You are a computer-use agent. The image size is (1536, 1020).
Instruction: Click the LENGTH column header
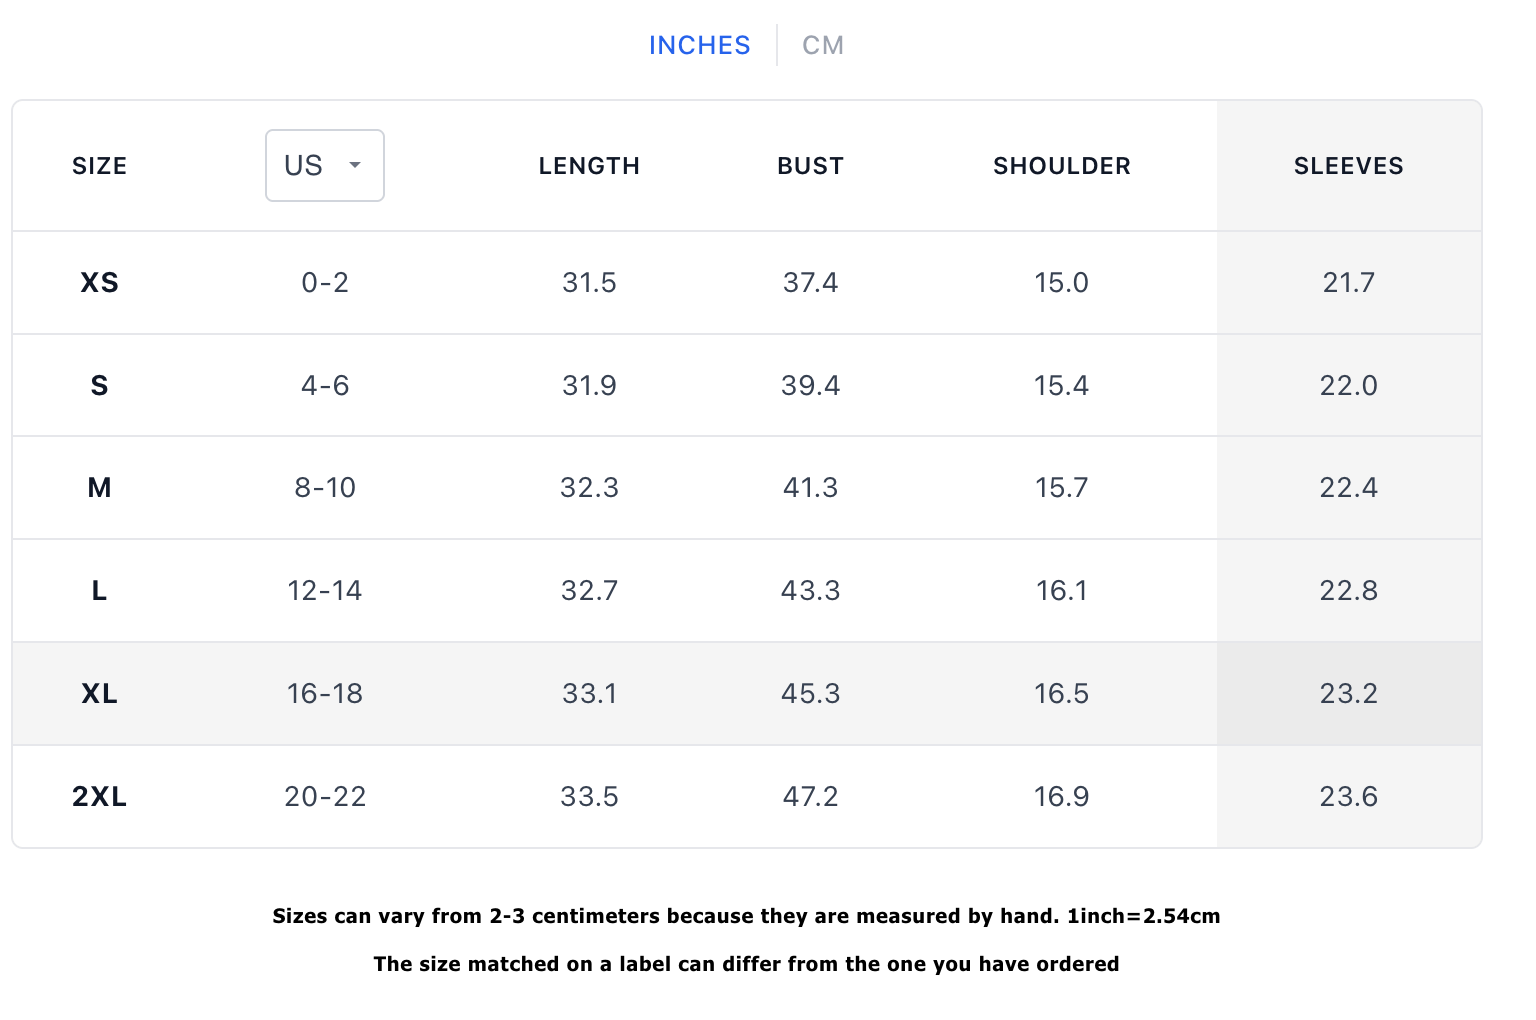pyautogui.click(x=589, y=166)
